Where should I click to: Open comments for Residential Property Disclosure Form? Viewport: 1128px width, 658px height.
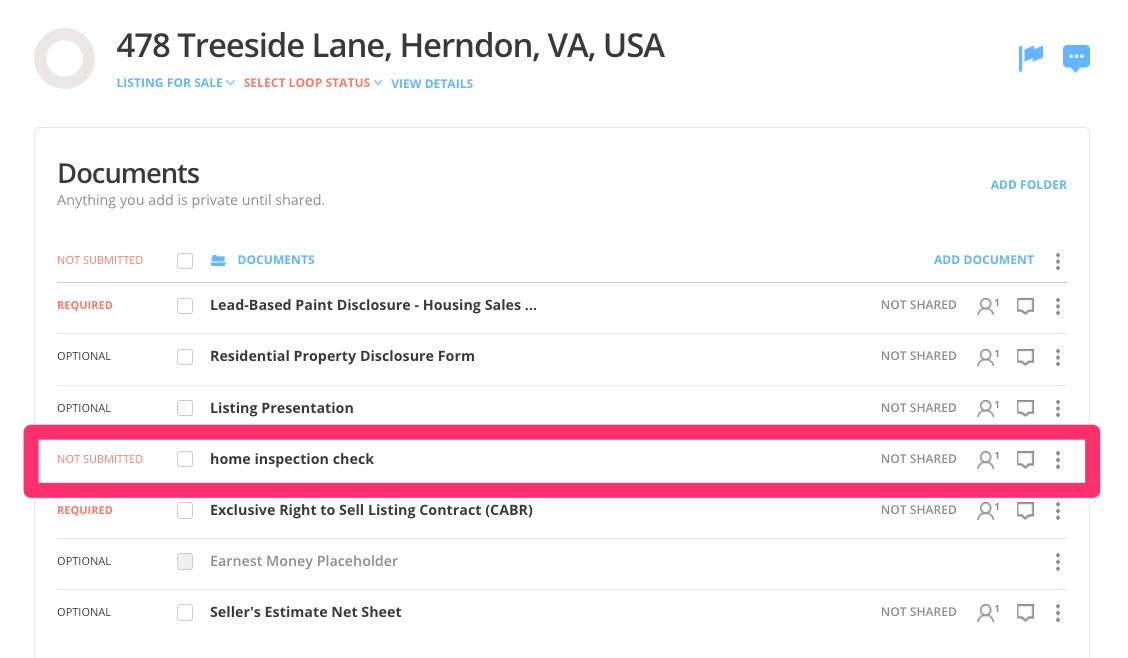pos(1025,357)
